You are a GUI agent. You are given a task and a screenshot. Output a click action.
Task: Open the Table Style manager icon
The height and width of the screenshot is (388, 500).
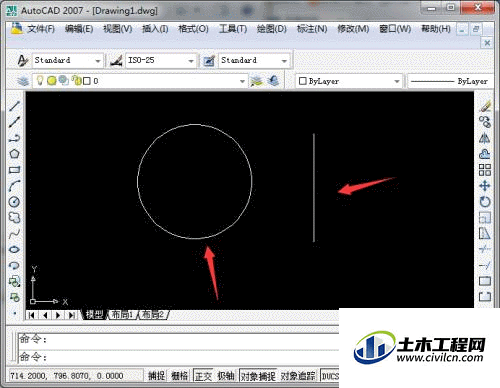coord(209,61)
